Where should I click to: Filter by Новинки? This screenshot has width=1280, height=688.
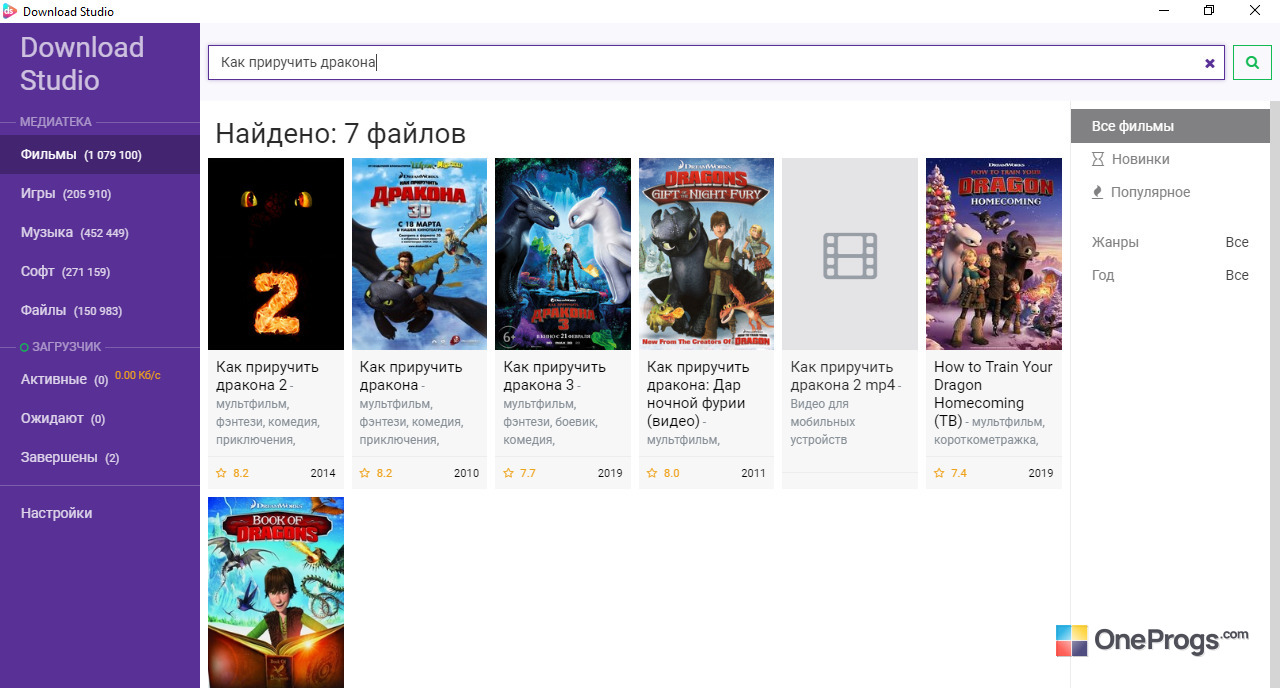point(1170,159)
